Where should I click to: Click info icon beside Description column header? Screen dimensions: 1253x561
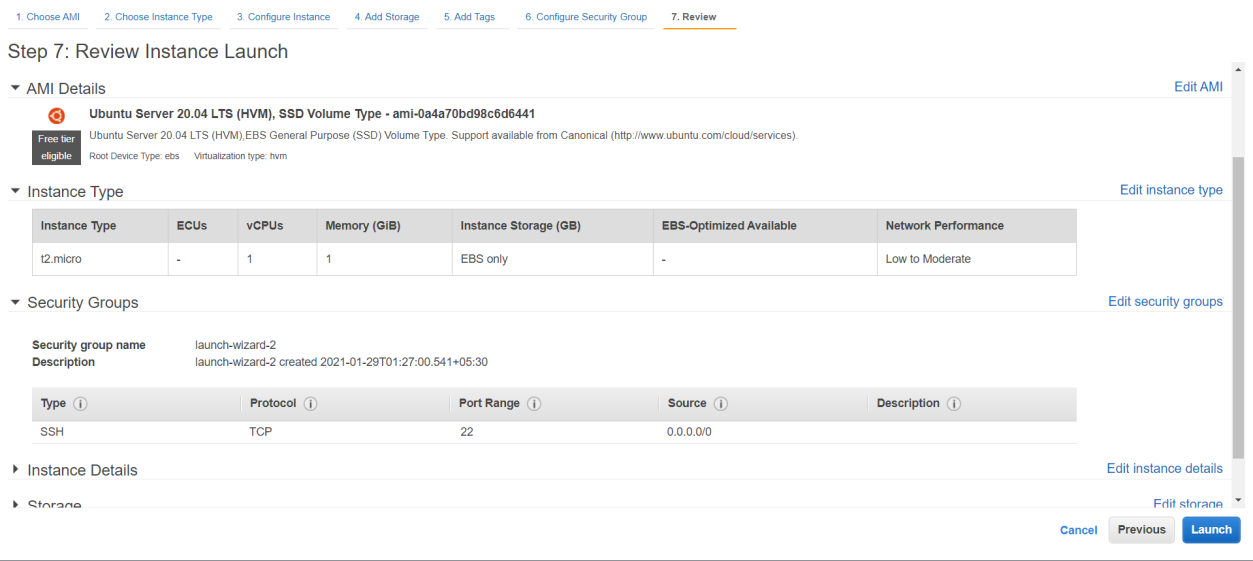pyautogui.click(x=954, y=404)
